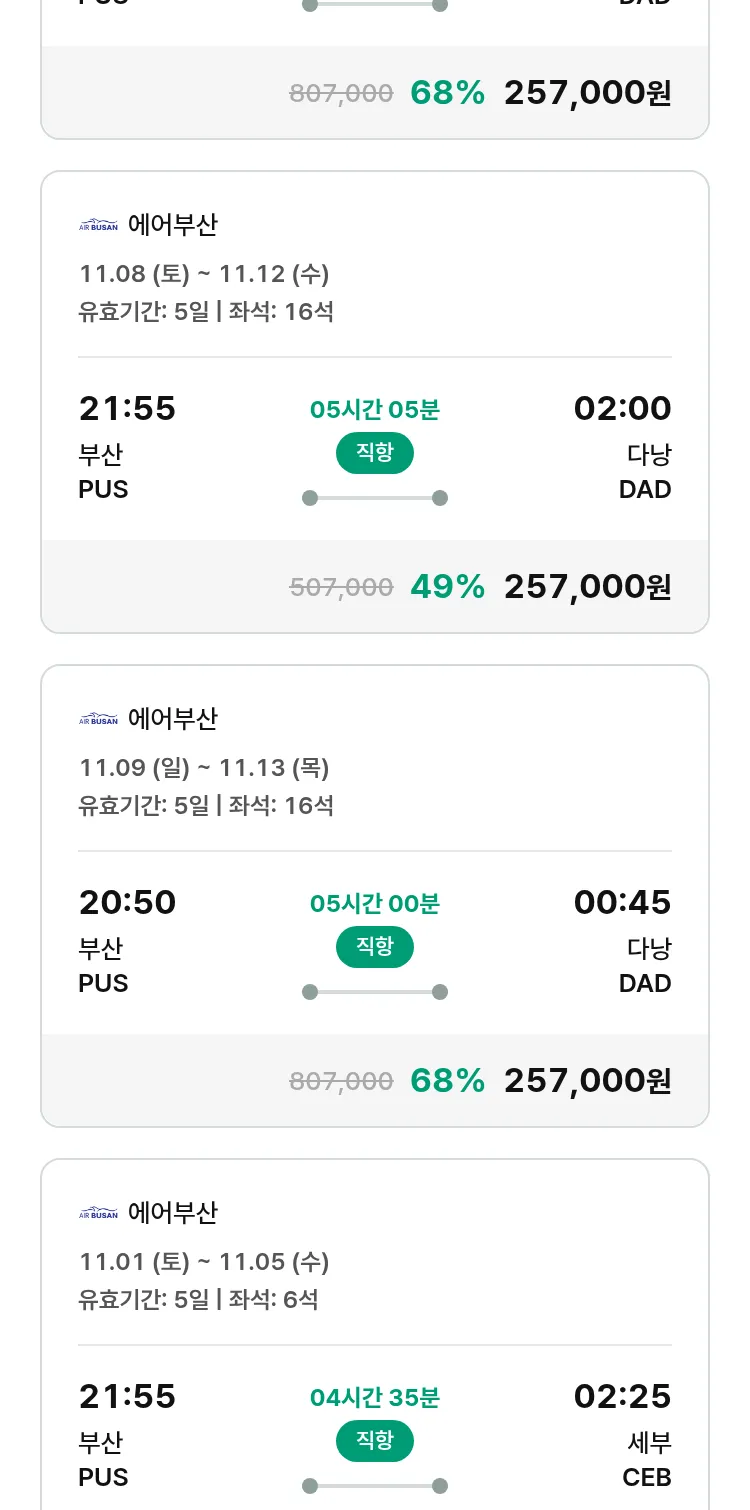This screenshot has width=750, height=1510.
Task: Click the struck-through 507,000 original price
Action: [x=341, y=588]
